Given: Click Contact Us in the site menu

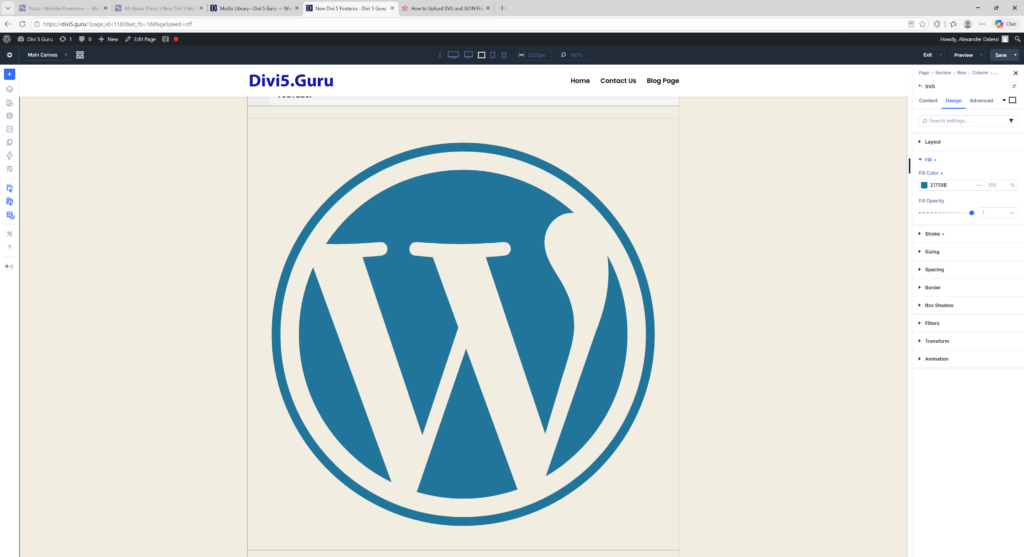Looking at the screenshot, I should 618,81.
